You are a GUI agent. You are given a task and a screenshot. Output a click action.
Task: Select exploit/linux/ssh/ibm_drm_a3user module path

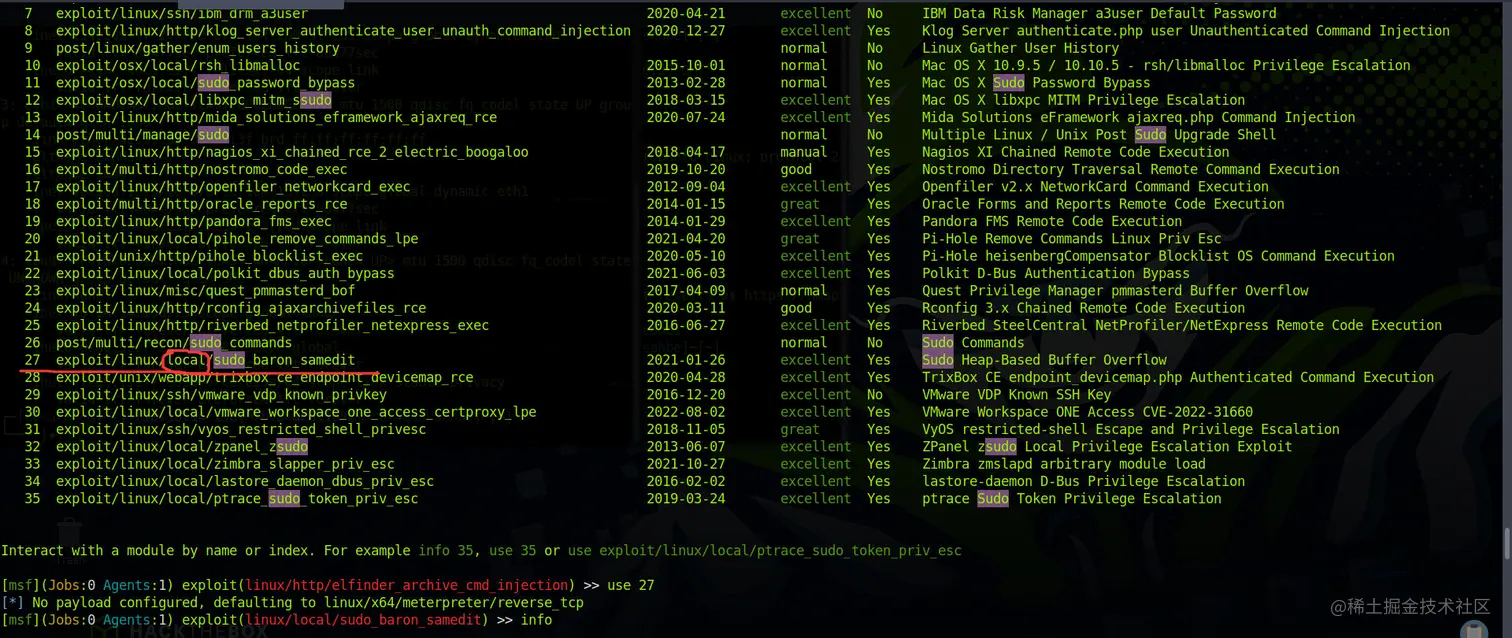(182, 14)
